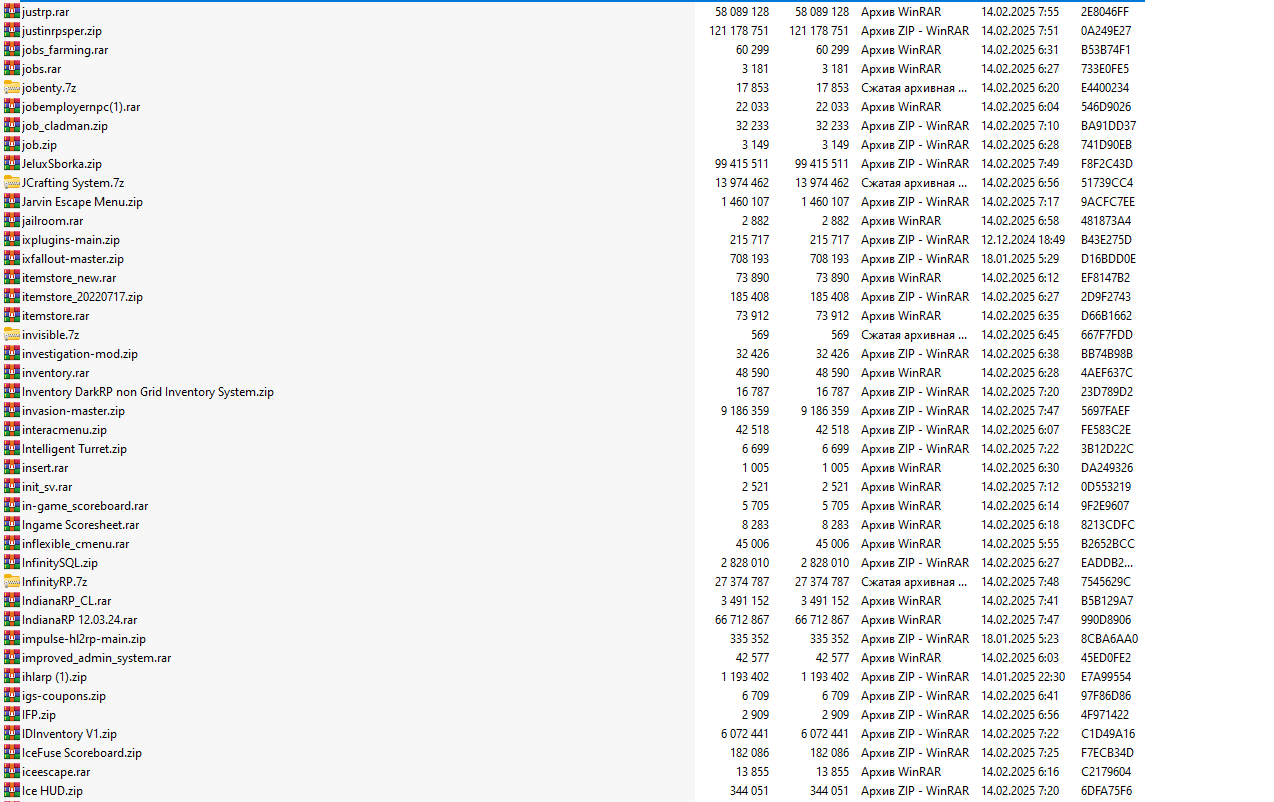Select file name jobs.rar
Viewport: 1274px width, 802px height.
(x=41, y=69)
